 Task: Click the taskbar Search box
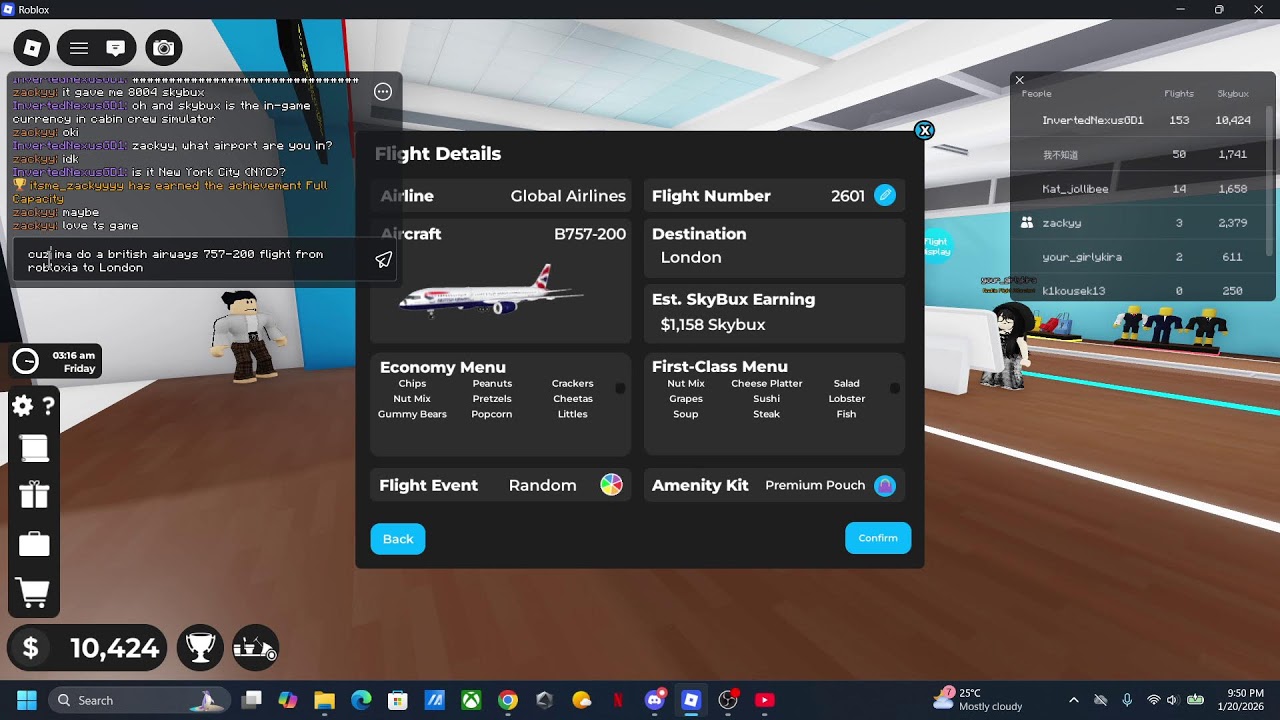point(140,700)
